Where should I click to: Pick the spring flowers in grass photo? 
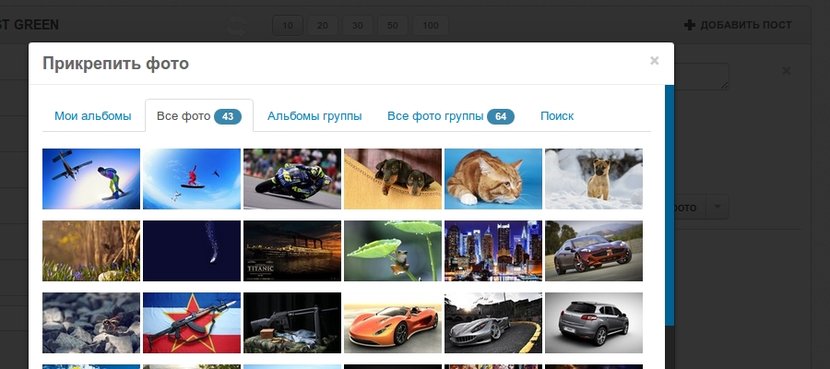point(91,251)
